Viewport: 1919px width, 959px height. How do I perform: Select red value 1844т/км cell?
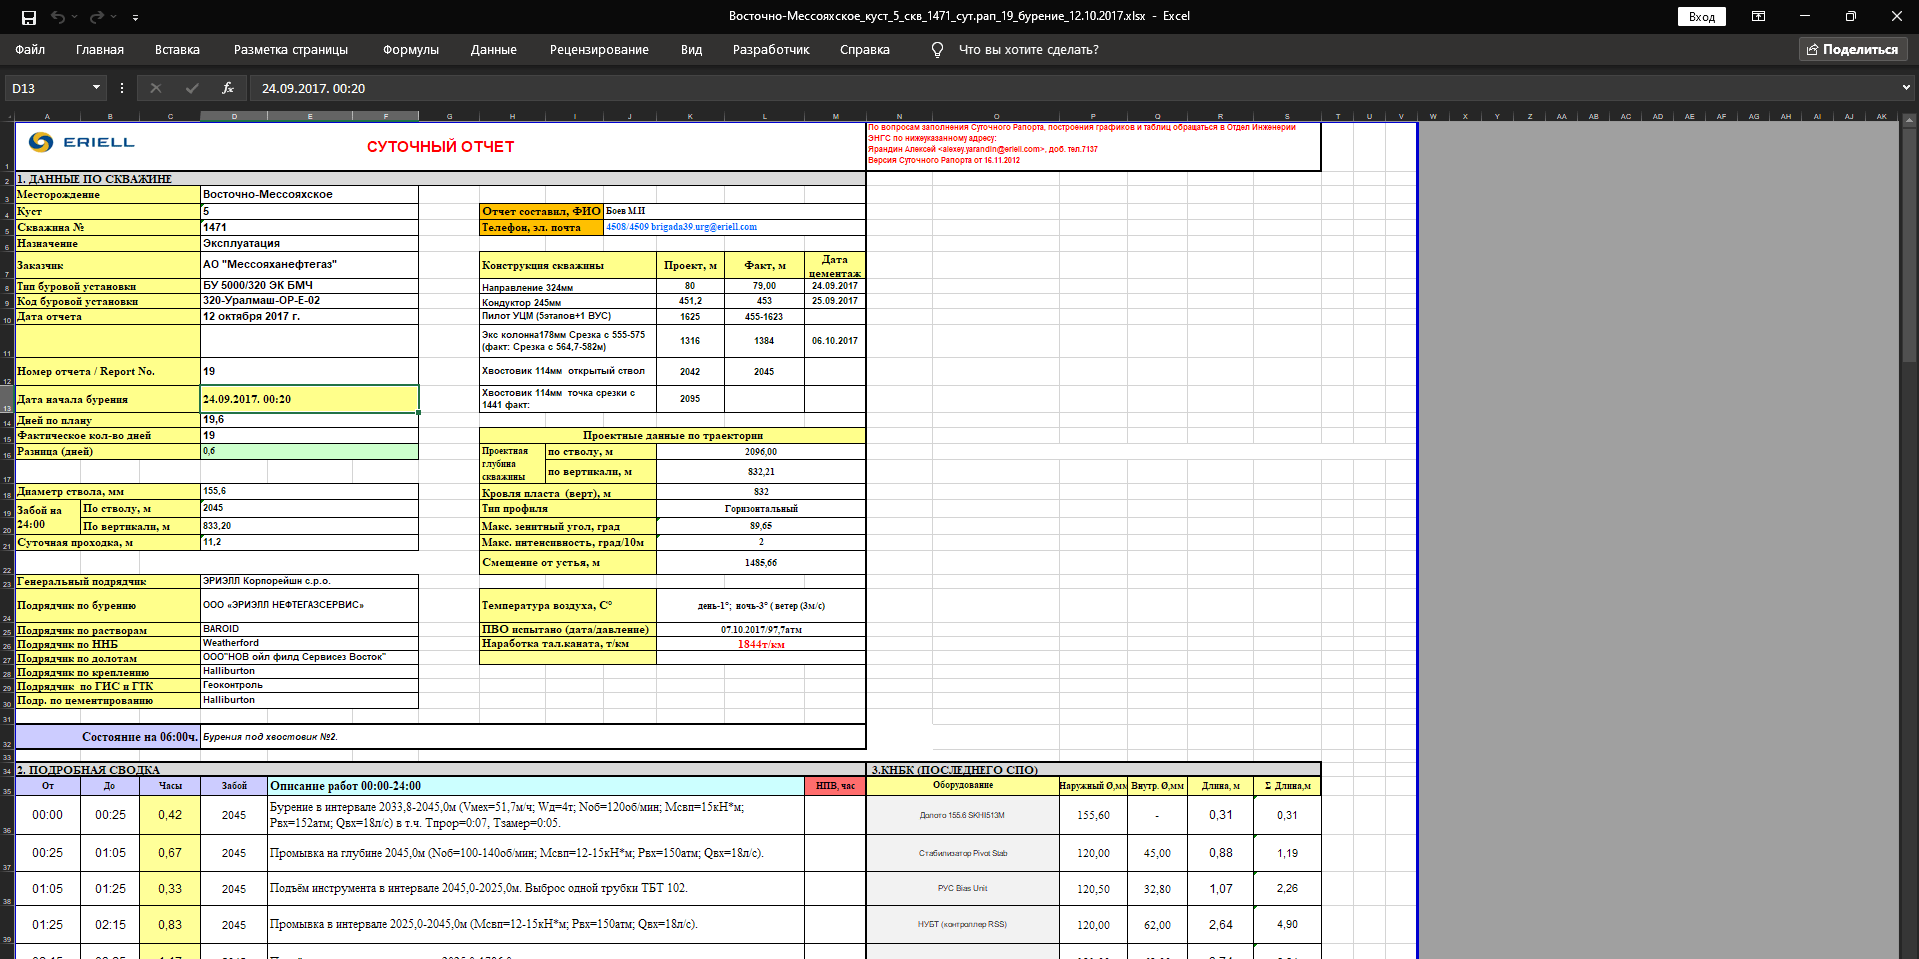761,644
